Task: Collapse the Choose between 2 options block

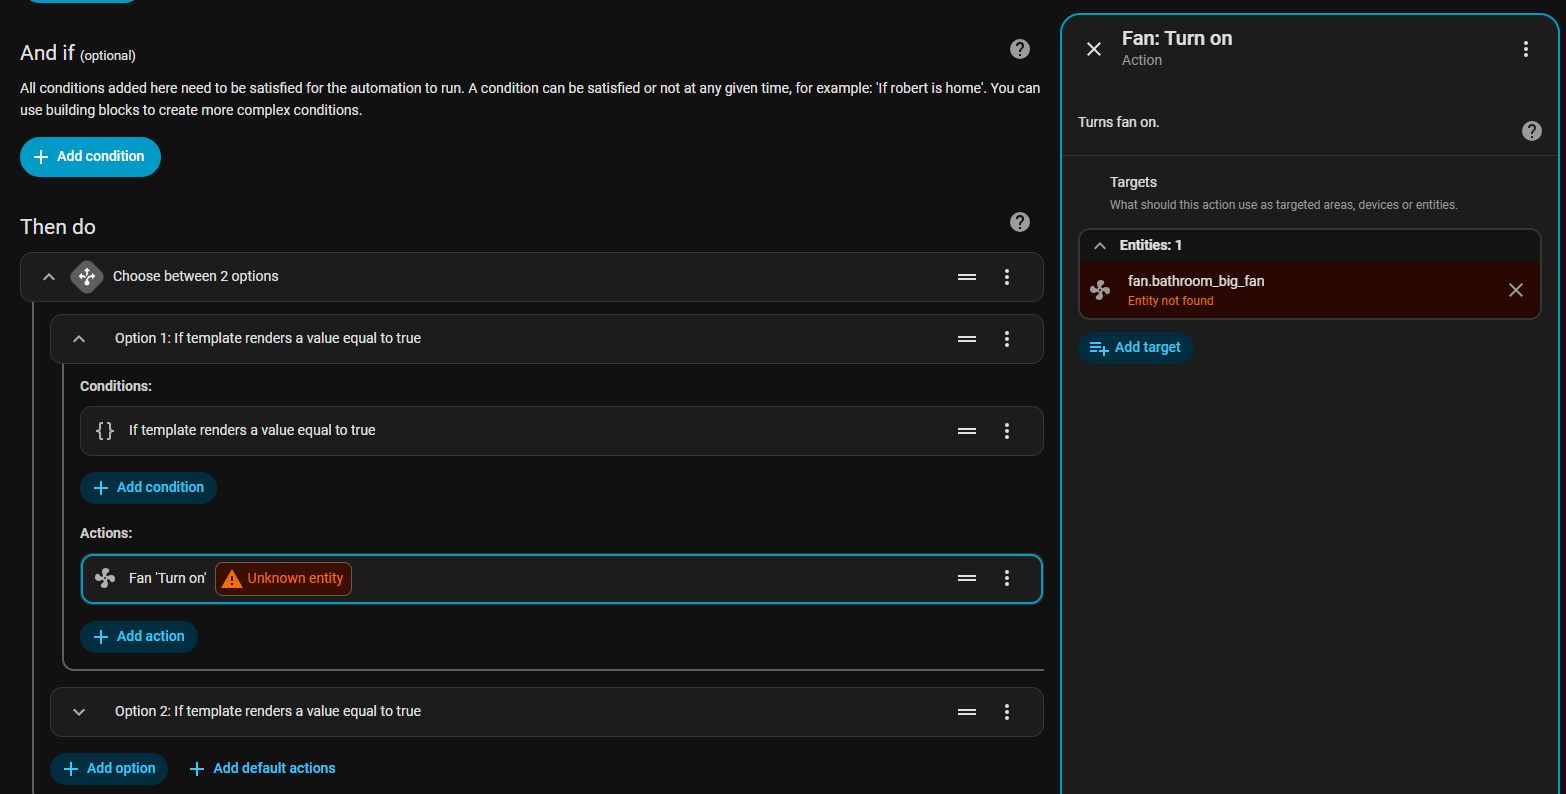Action: click(x=49, y=277)
